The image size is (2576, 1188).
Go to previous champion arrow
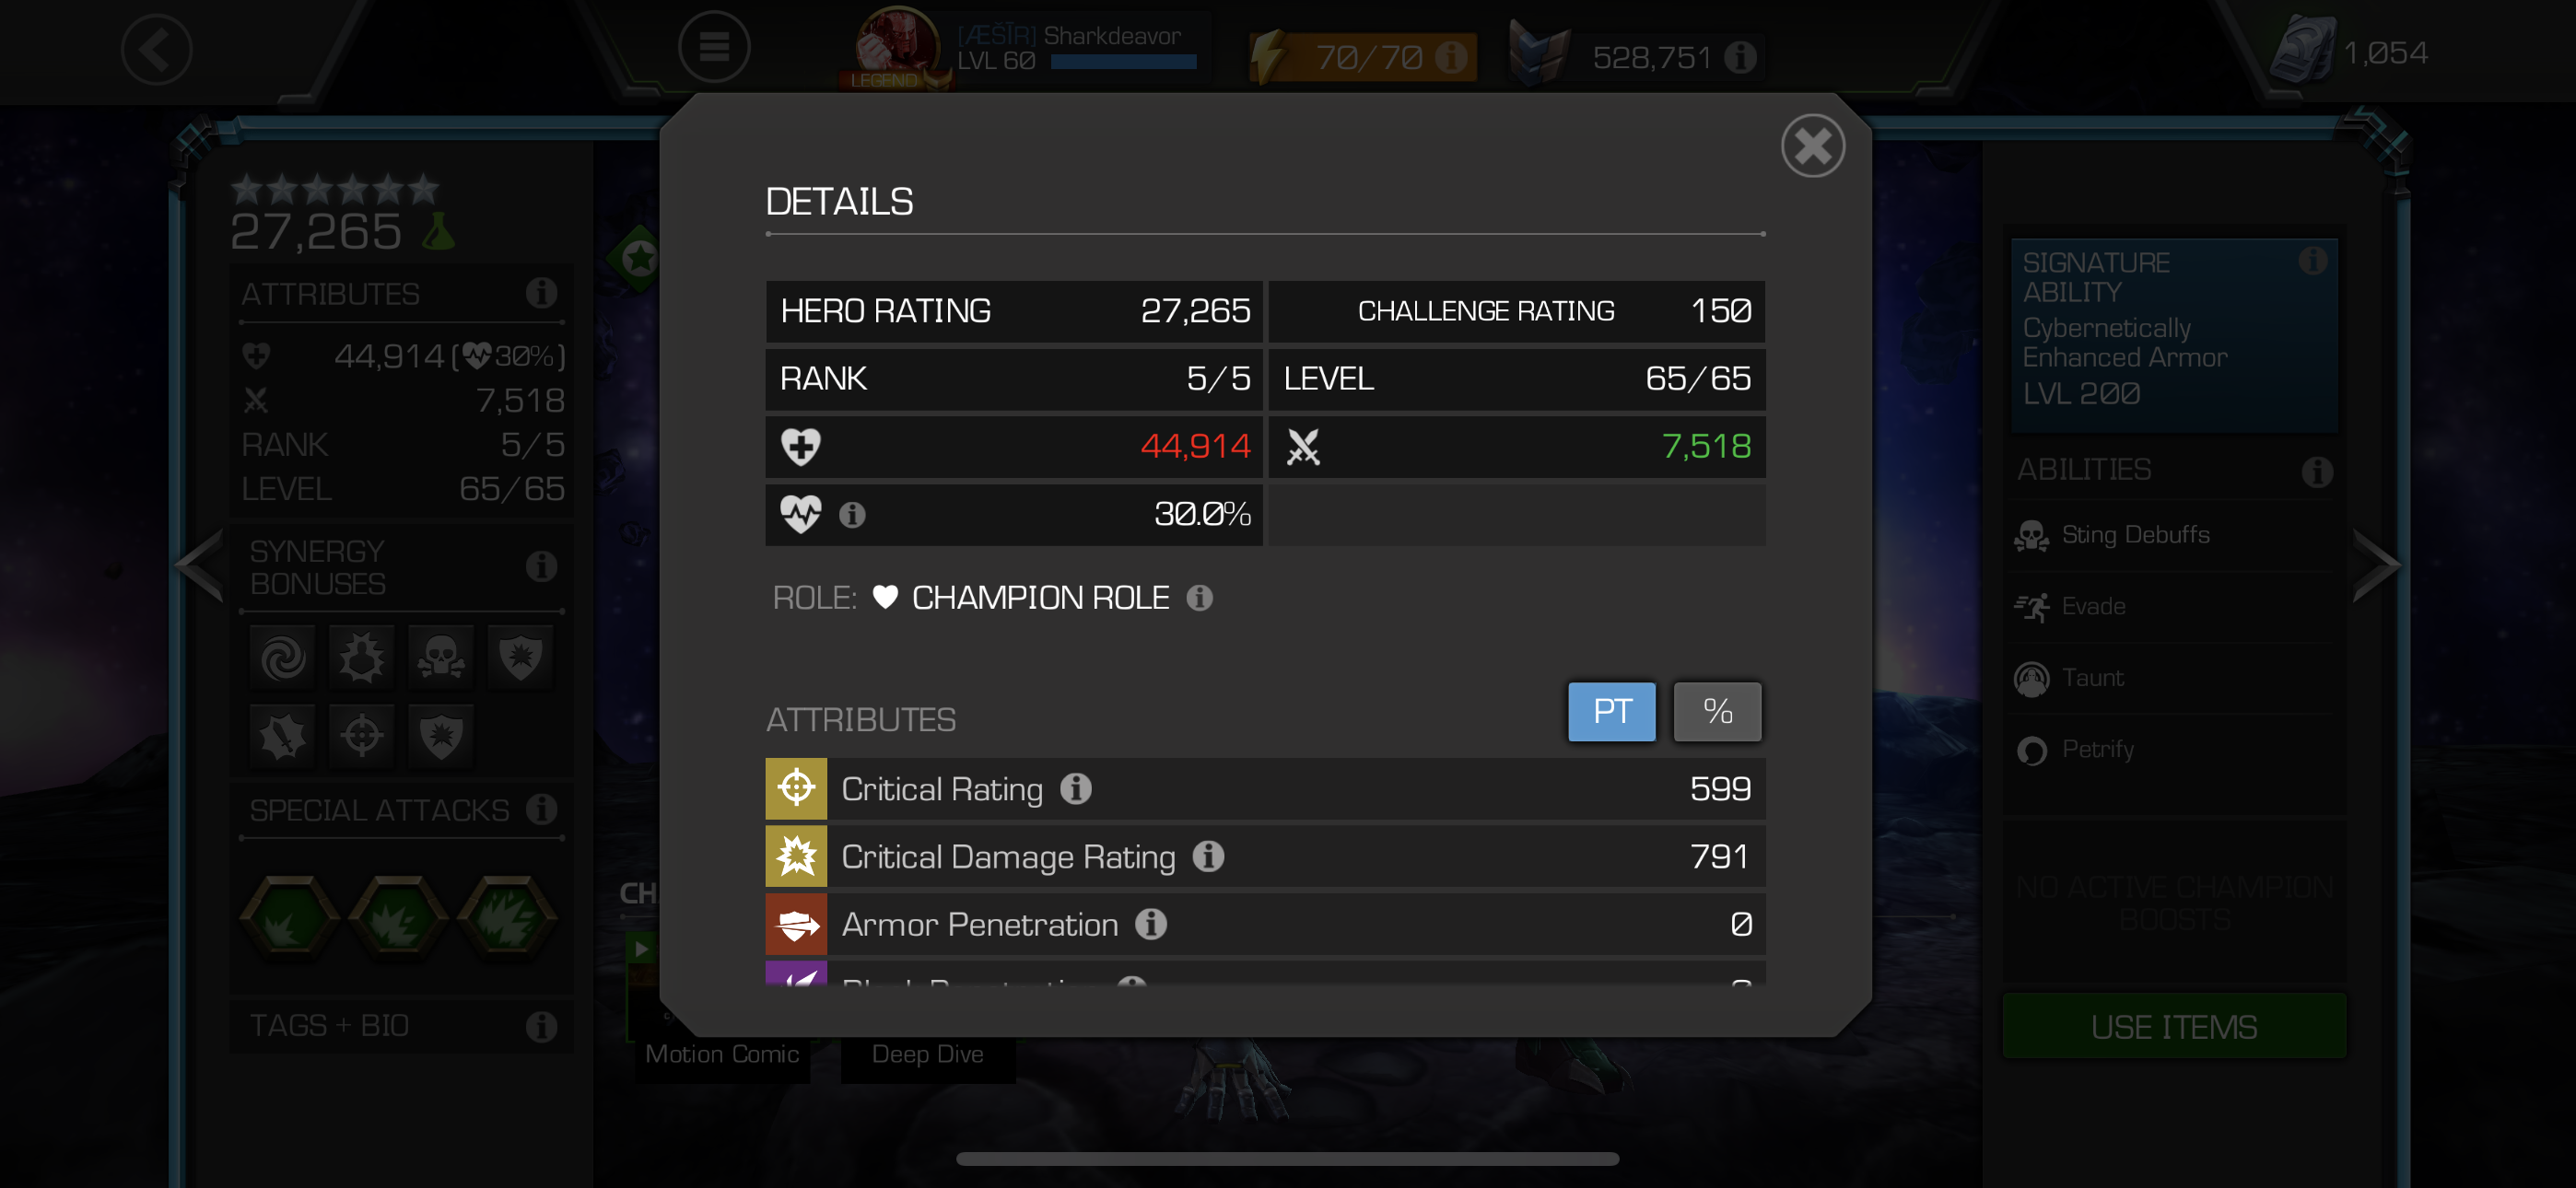[x=199, y=566]
